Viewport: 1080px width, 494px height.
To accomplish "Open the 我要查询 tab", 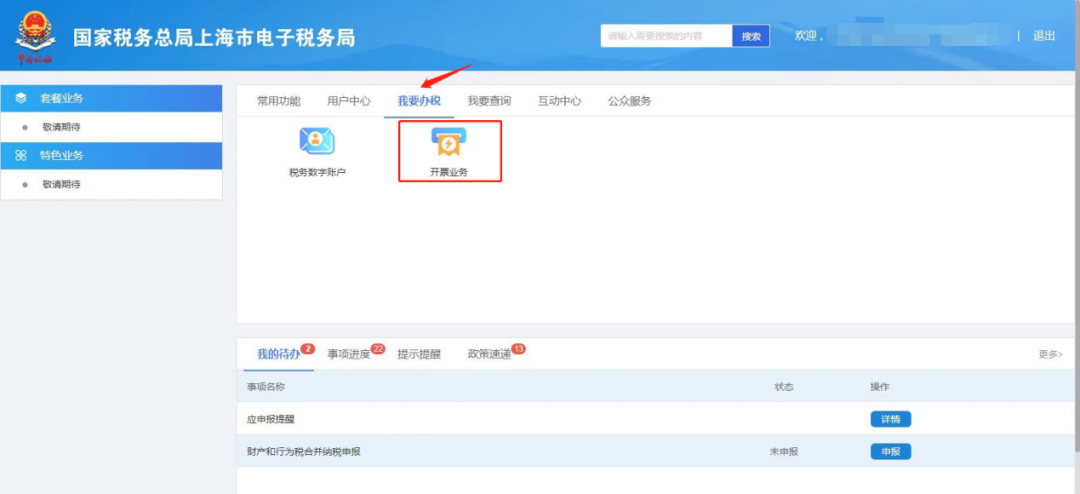I will pos(489,101).
